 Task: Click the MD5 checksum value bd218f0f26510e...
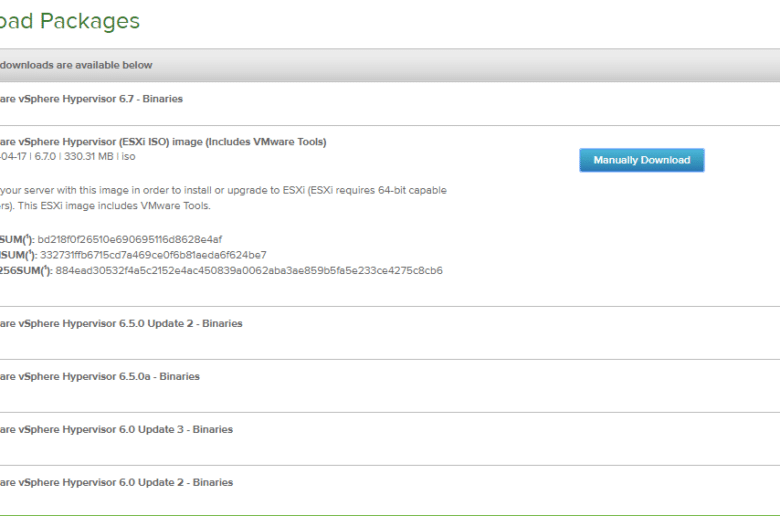pos(130,239)
